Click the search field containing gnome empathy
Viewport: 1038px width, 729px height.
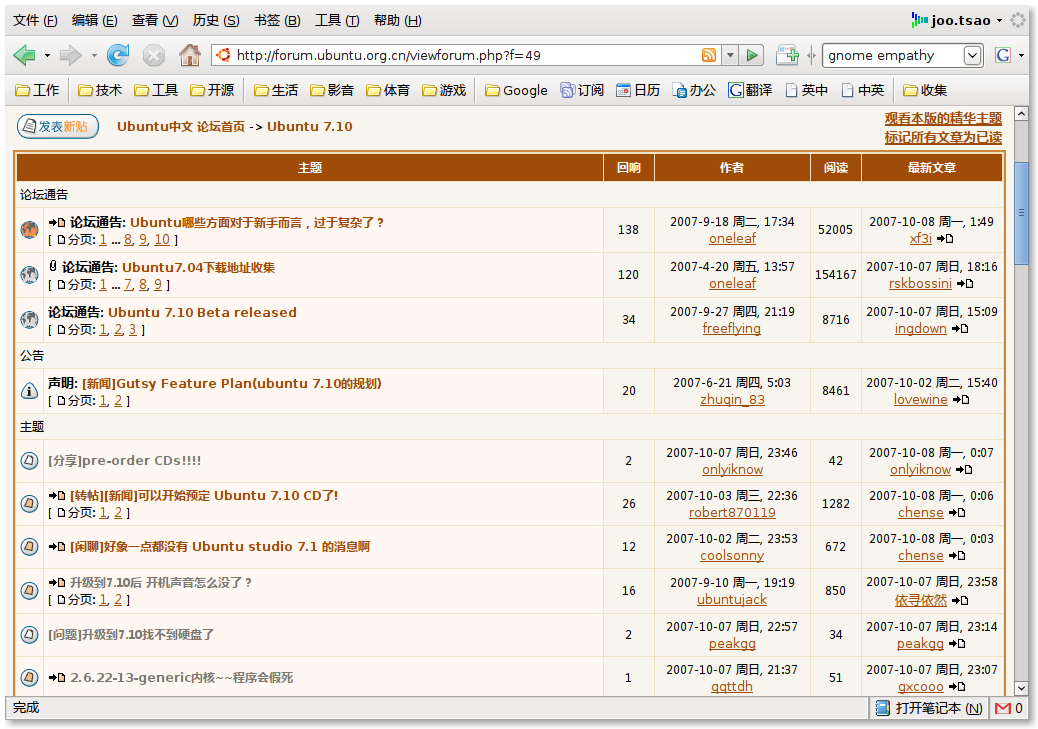892,56
